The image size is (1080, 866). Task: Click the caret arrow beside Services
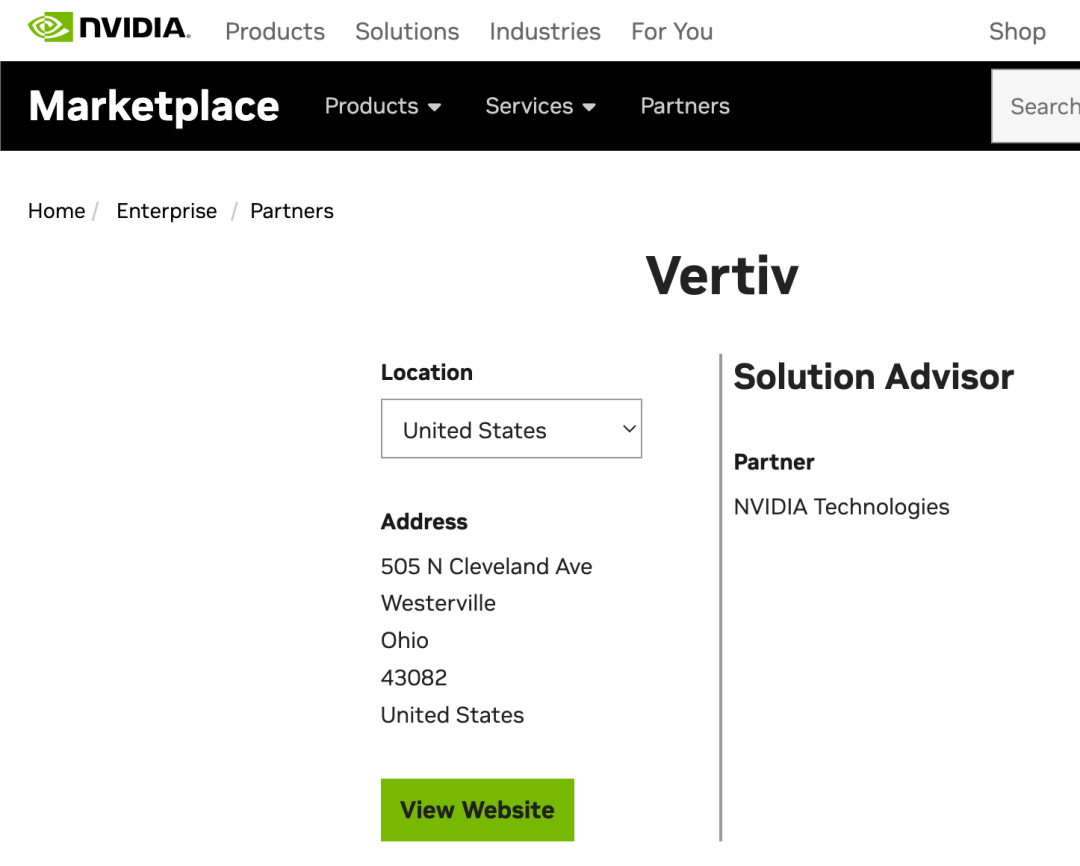(x=589, y=107)
